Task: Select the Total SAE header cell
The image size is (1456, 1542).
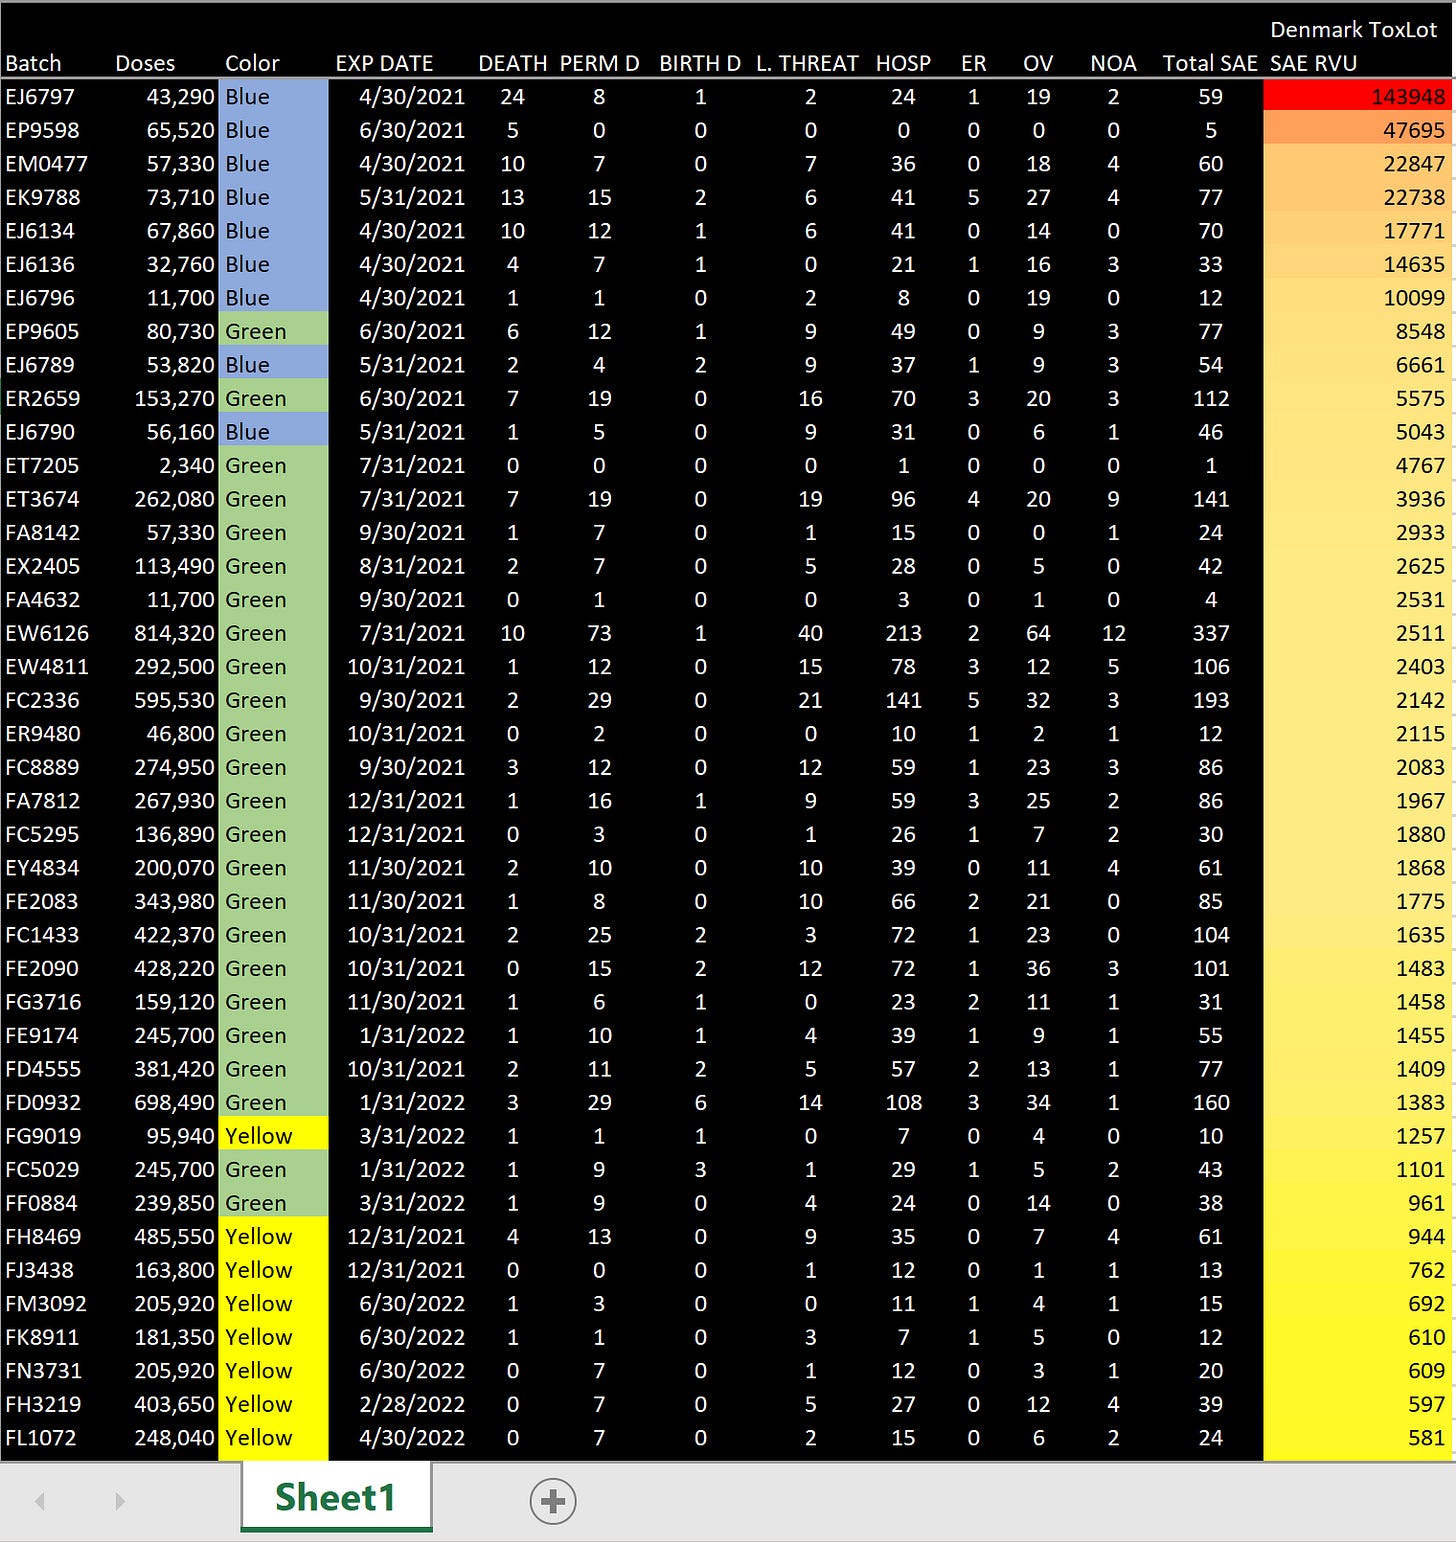Action: tap(1210, 63)
